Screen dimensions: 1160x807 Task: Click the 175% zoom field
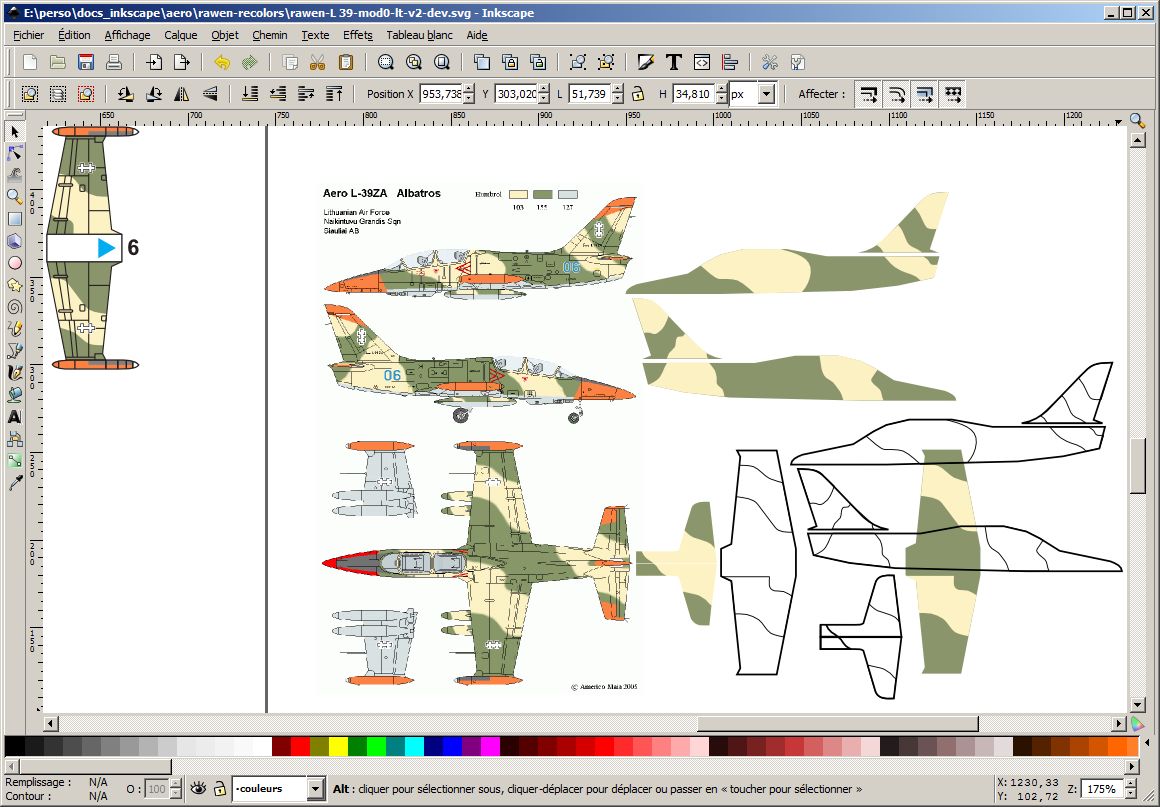coord(1103,789)
